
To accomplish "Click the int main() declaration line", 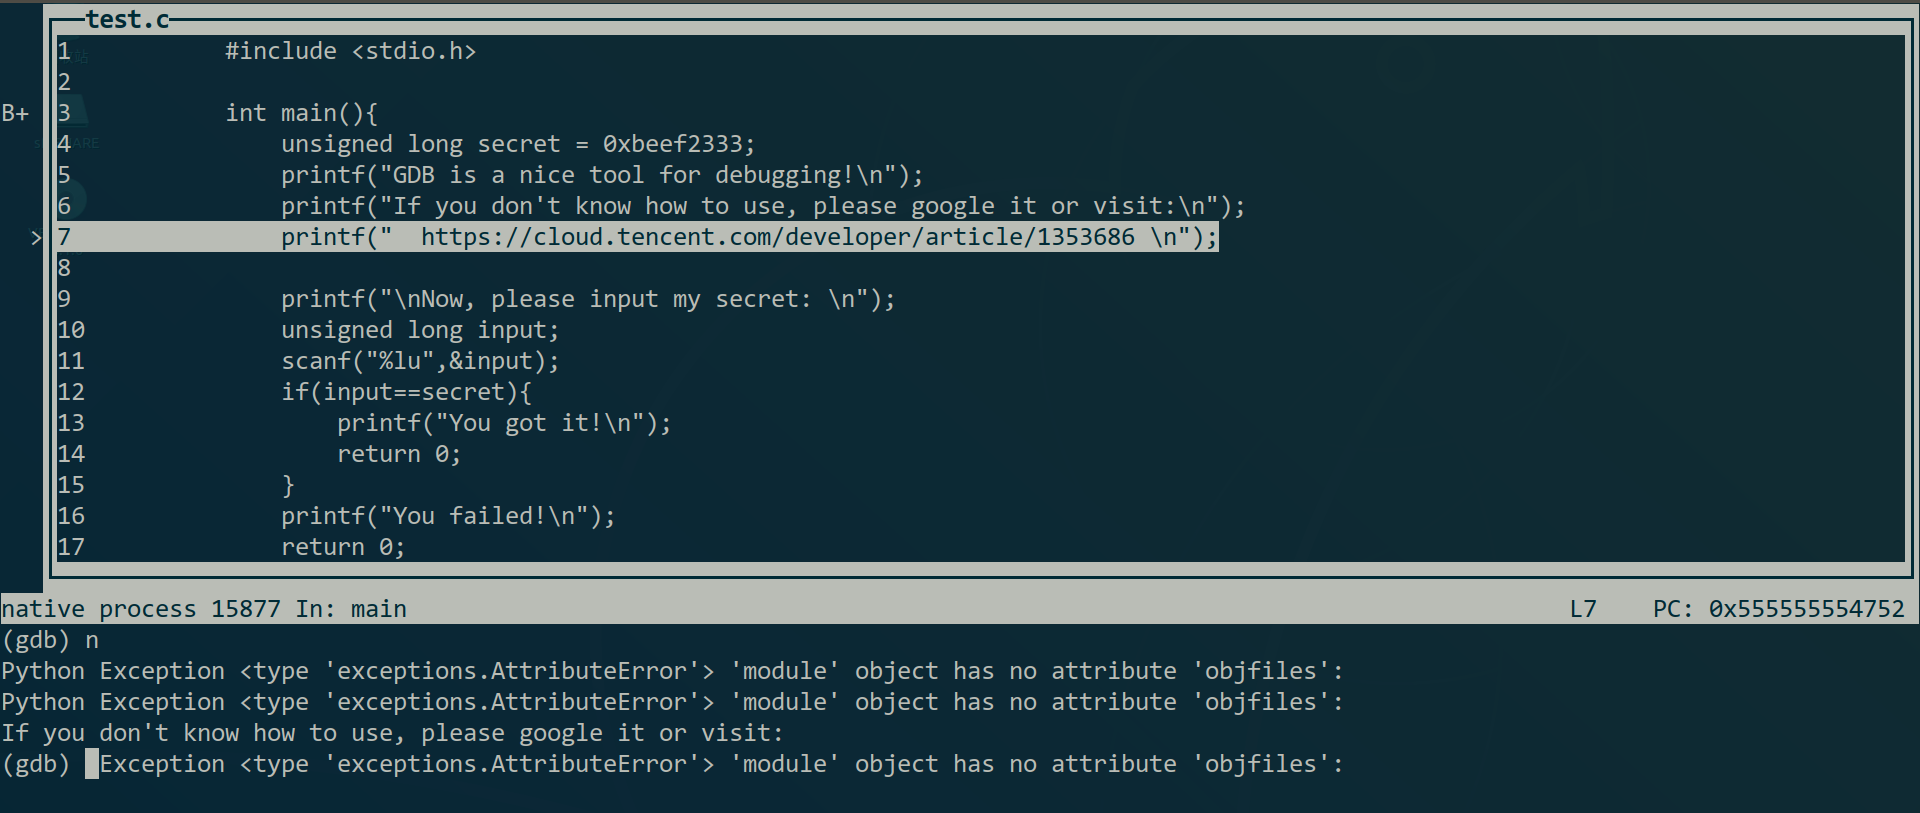I will (301, 113).
